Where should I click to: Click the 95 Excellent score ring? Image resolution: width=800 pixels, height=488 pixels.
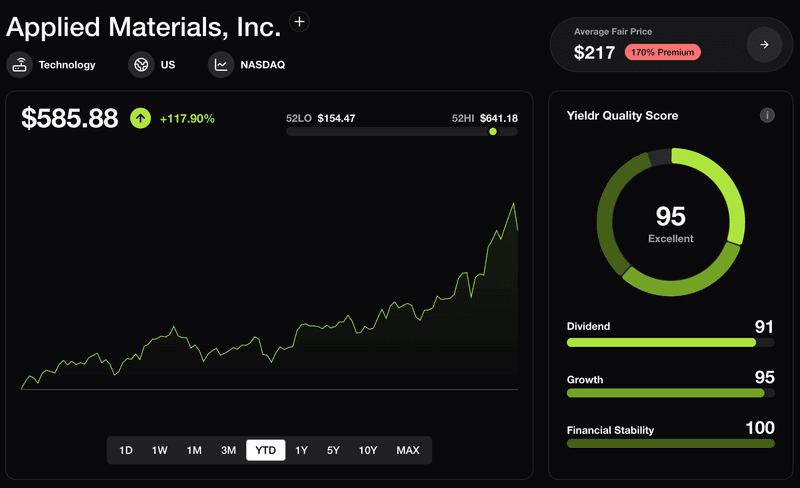pos(670,222)
